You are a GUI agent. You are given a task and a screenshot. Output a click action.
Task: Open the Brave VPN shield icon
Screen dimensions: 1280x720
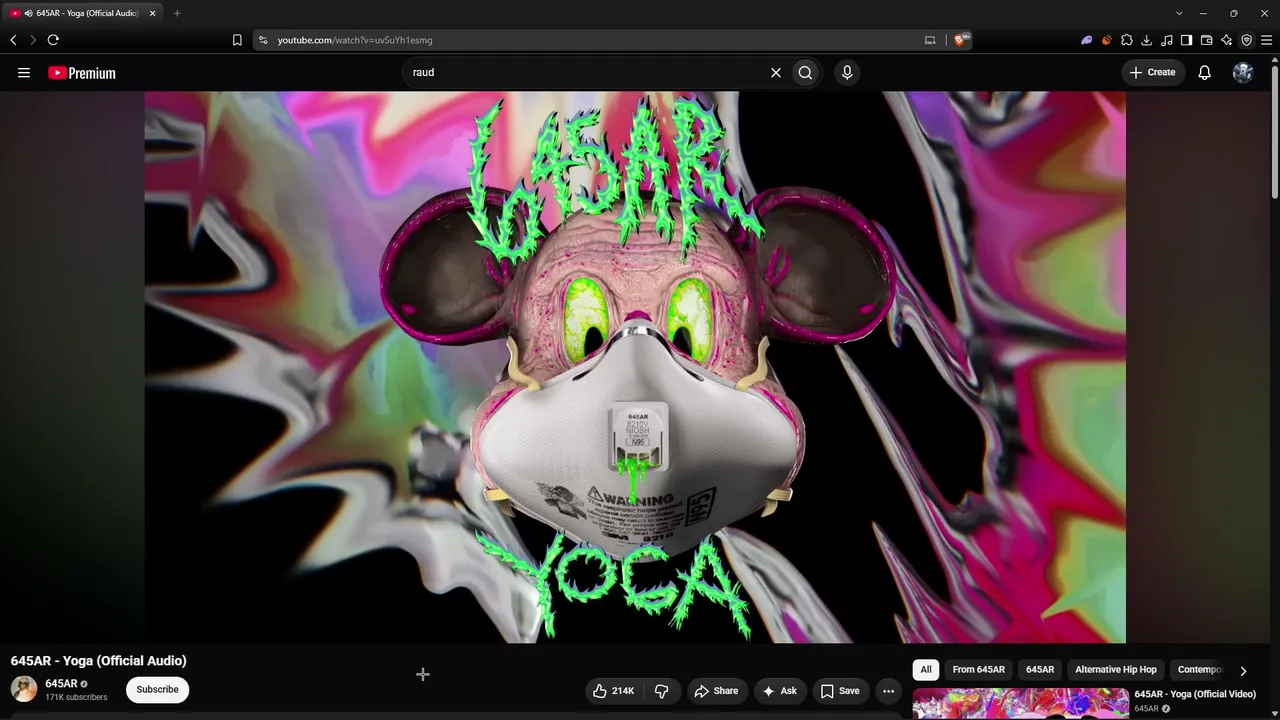(x=1247, y=40)
